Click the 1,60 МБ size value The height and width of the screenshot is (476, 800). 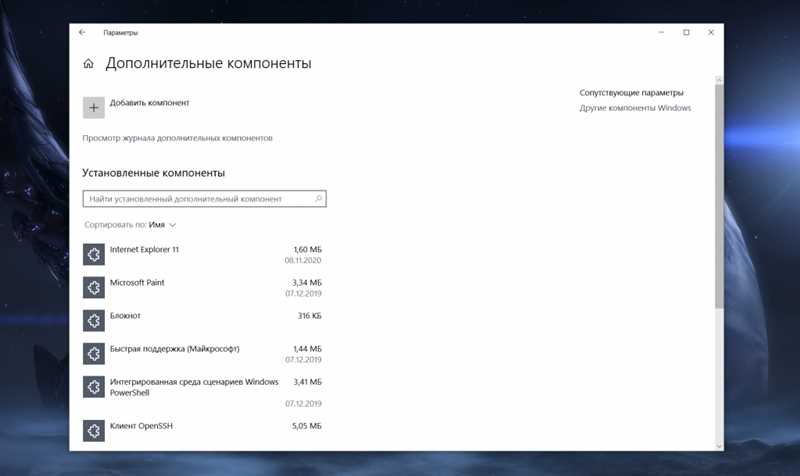pos(308,249)
